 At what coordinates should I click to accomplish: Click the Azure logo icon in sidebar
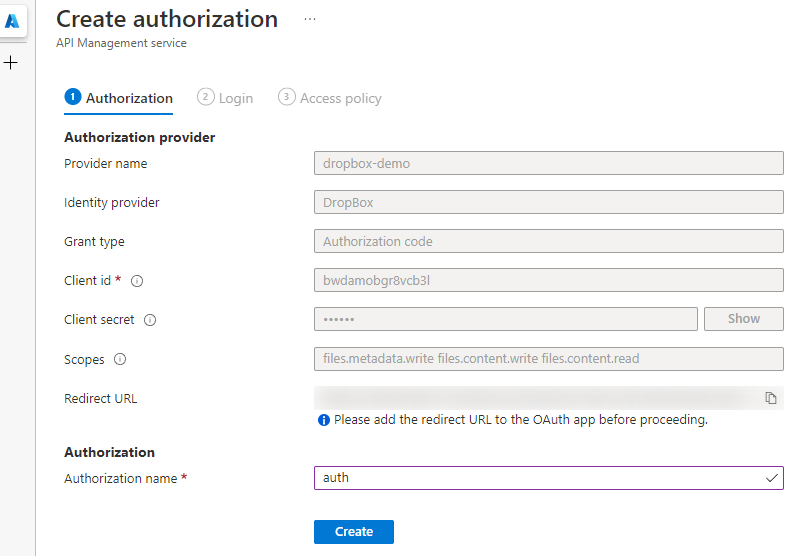pos(12,21)
